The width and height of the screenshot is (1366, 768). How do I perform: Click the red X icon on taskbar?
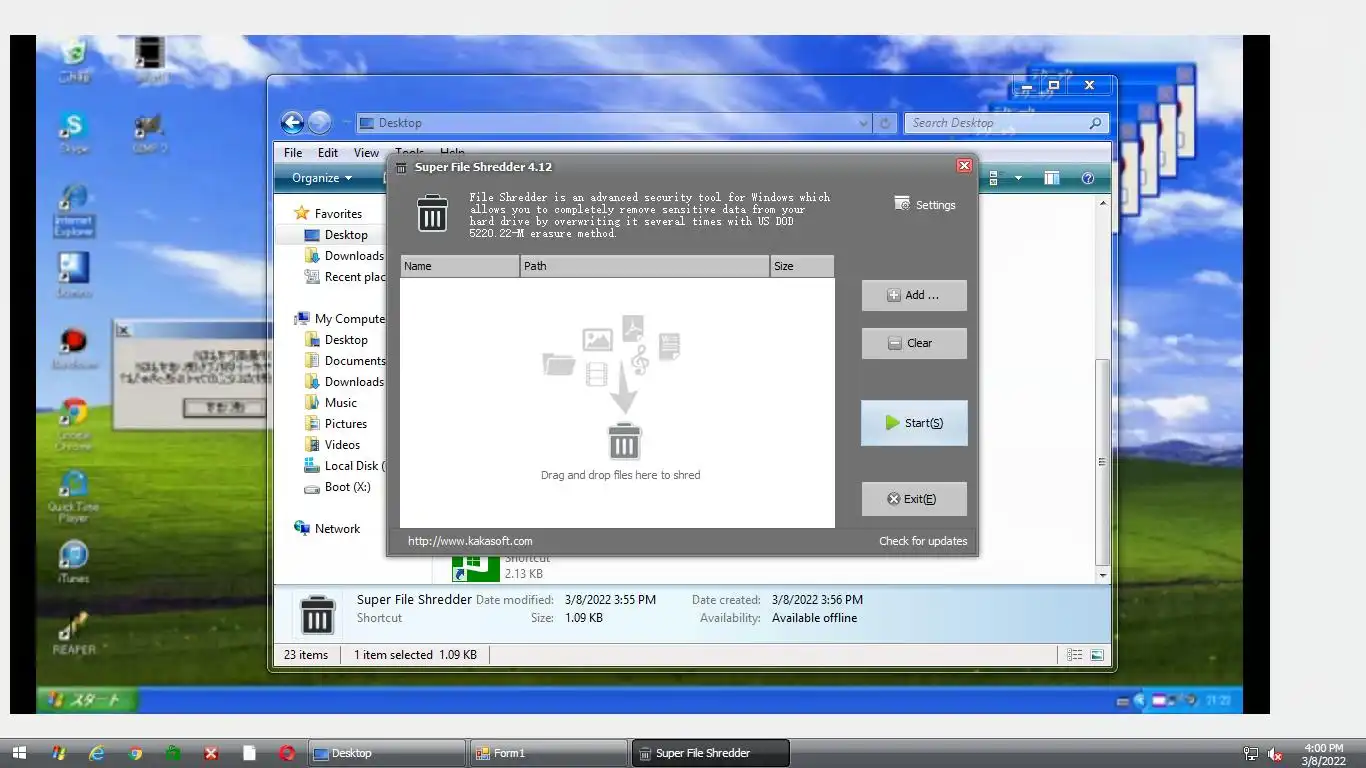click(x=211, y=753)
